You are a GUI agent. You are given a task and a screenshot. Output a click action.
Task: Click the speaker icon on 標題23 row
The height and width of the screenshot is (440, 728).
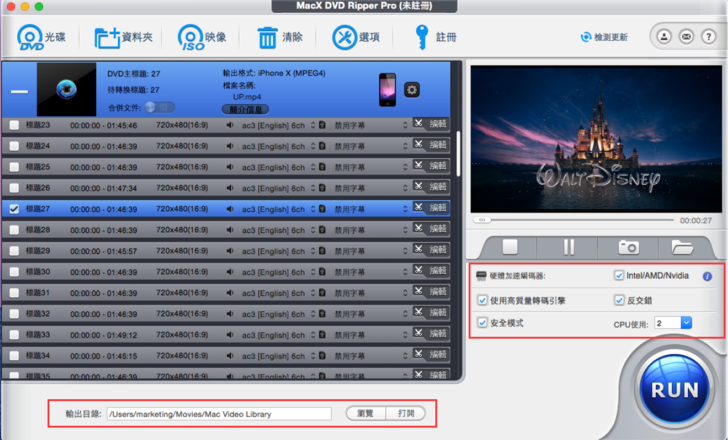[x=230, y=125]
